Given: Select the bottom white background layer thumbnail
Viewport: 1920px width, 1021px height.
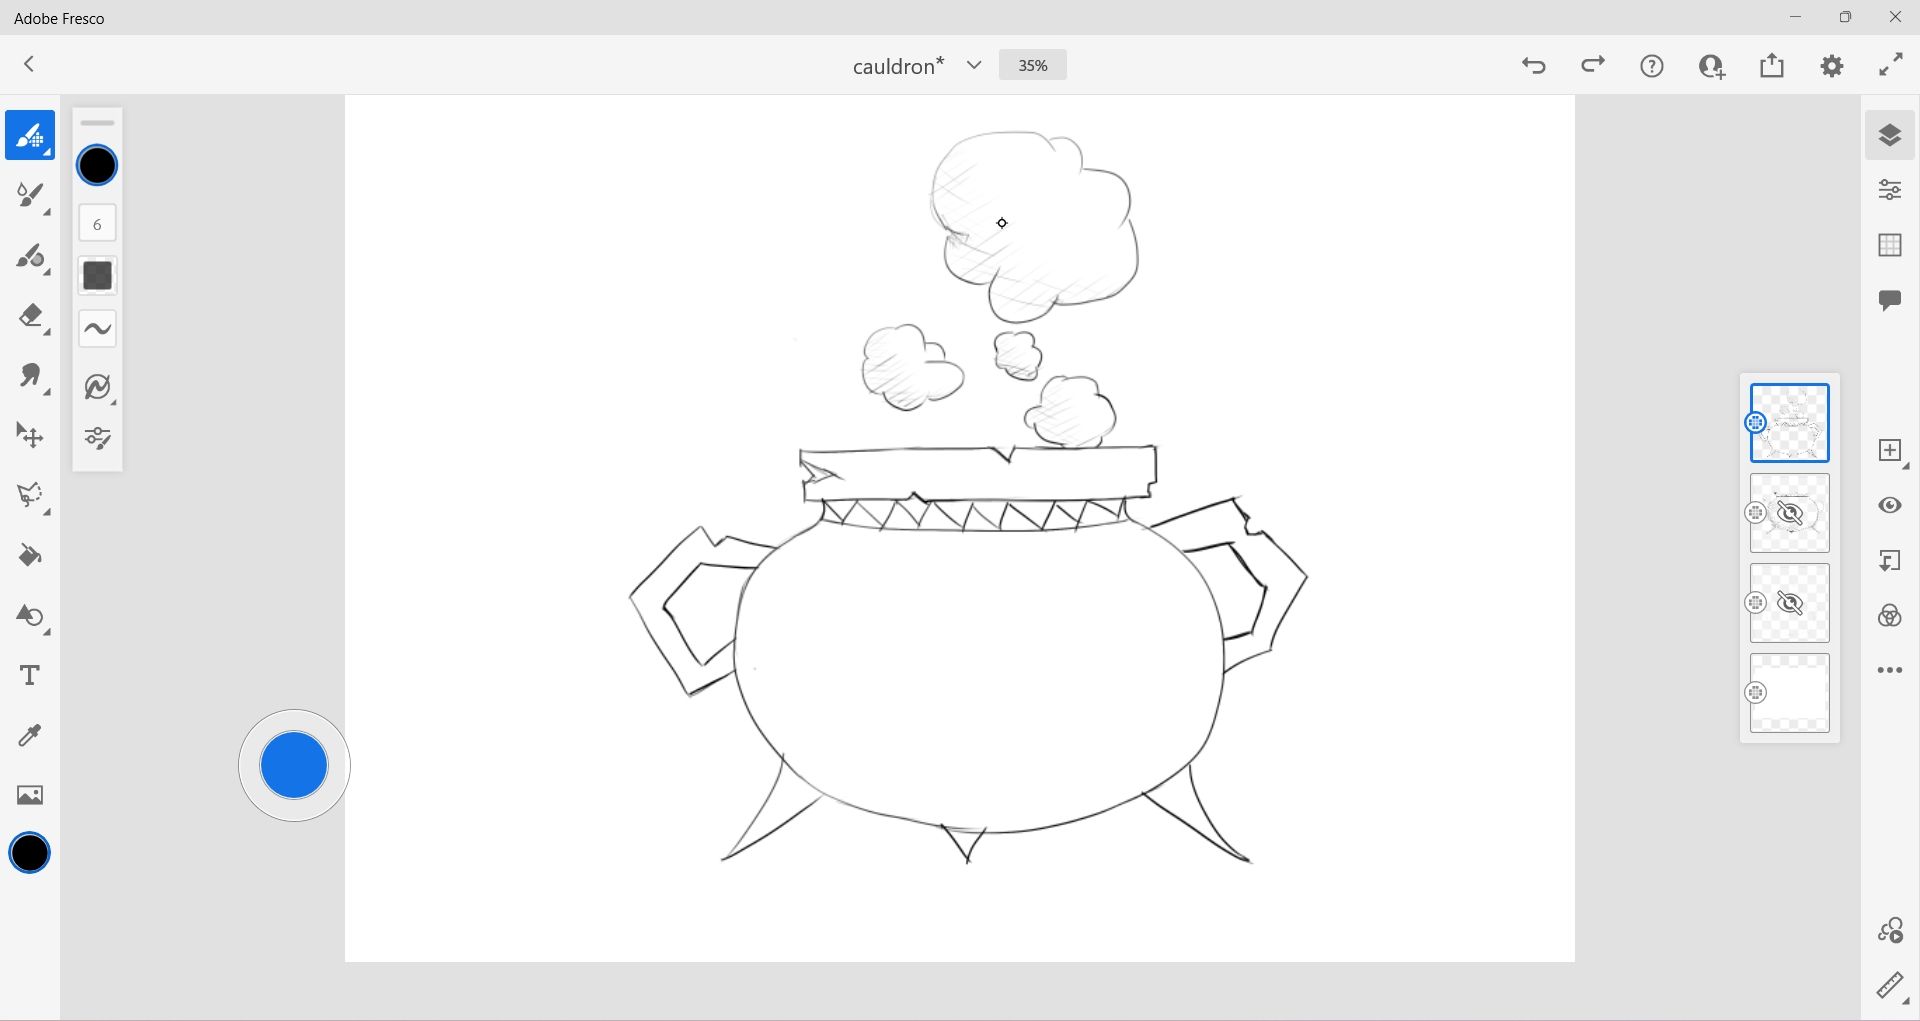Looking at the screenshot, I should (1790, 693).
